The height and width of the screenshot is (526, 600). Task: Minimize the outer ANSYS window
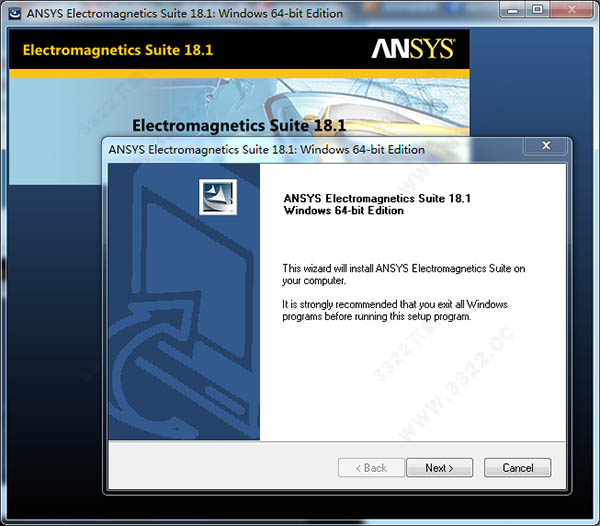point(513,10)
